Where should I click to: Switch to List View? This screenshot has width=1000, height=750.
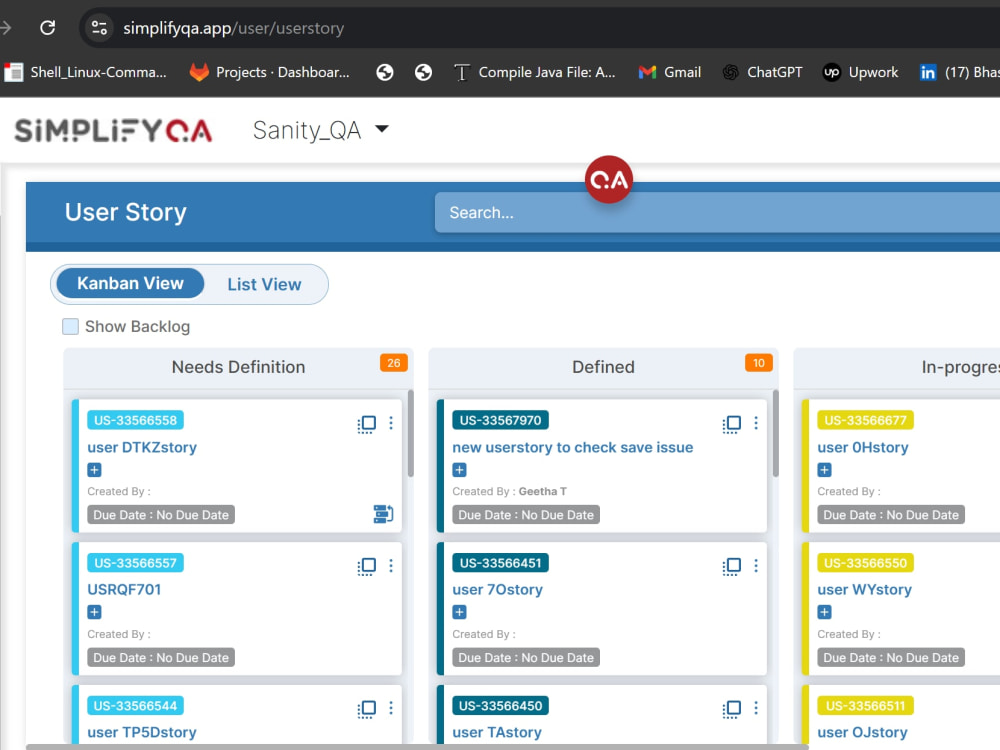264,284
